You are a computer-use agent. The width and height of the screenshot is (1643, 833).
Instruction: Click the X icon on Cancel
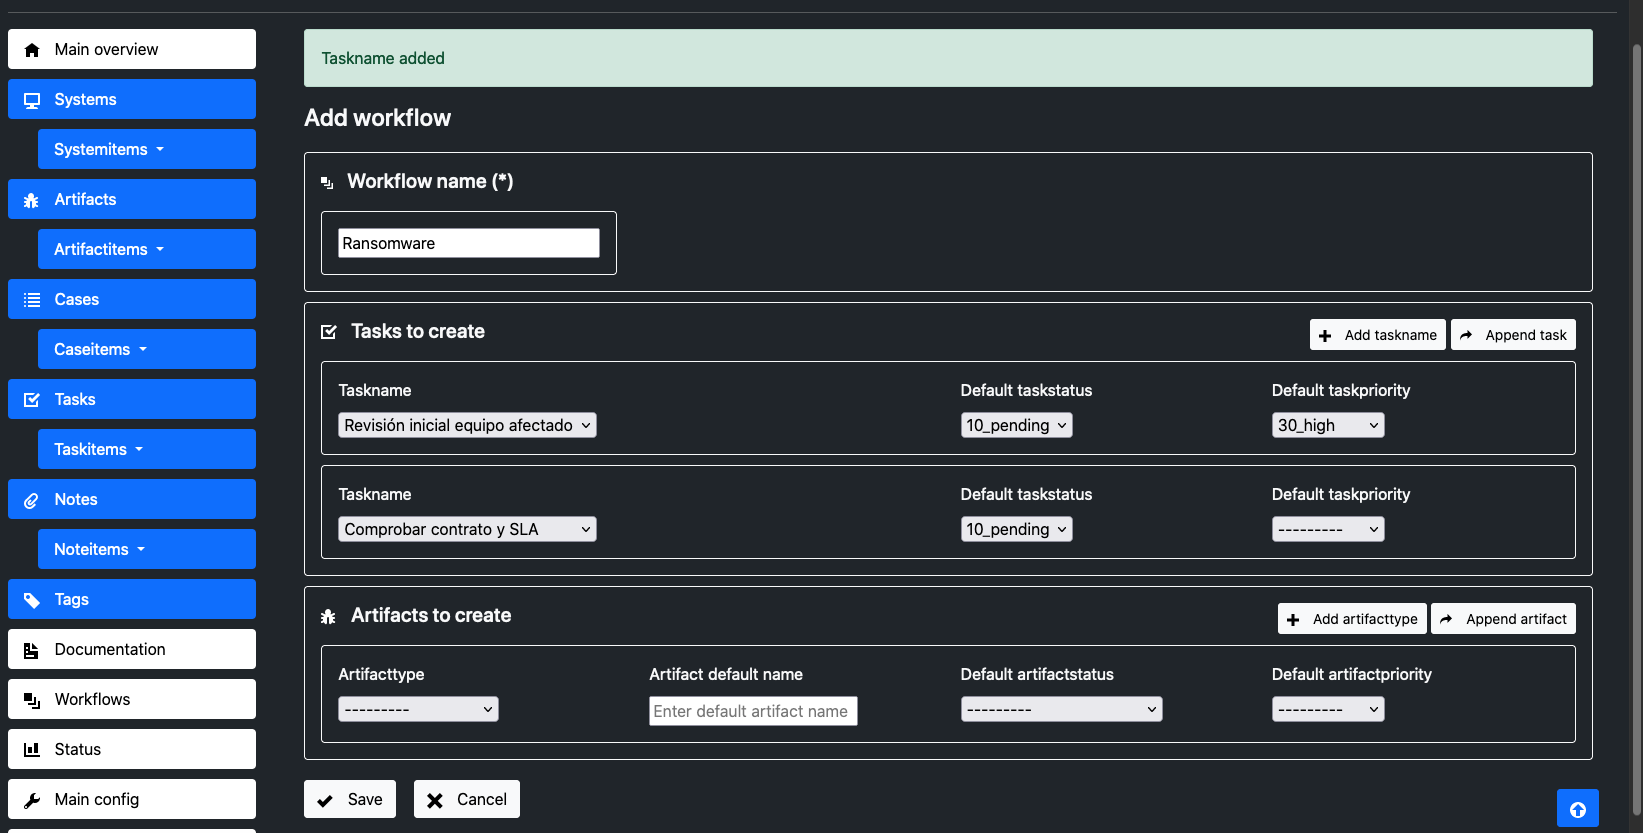click(x=435, y=800)
